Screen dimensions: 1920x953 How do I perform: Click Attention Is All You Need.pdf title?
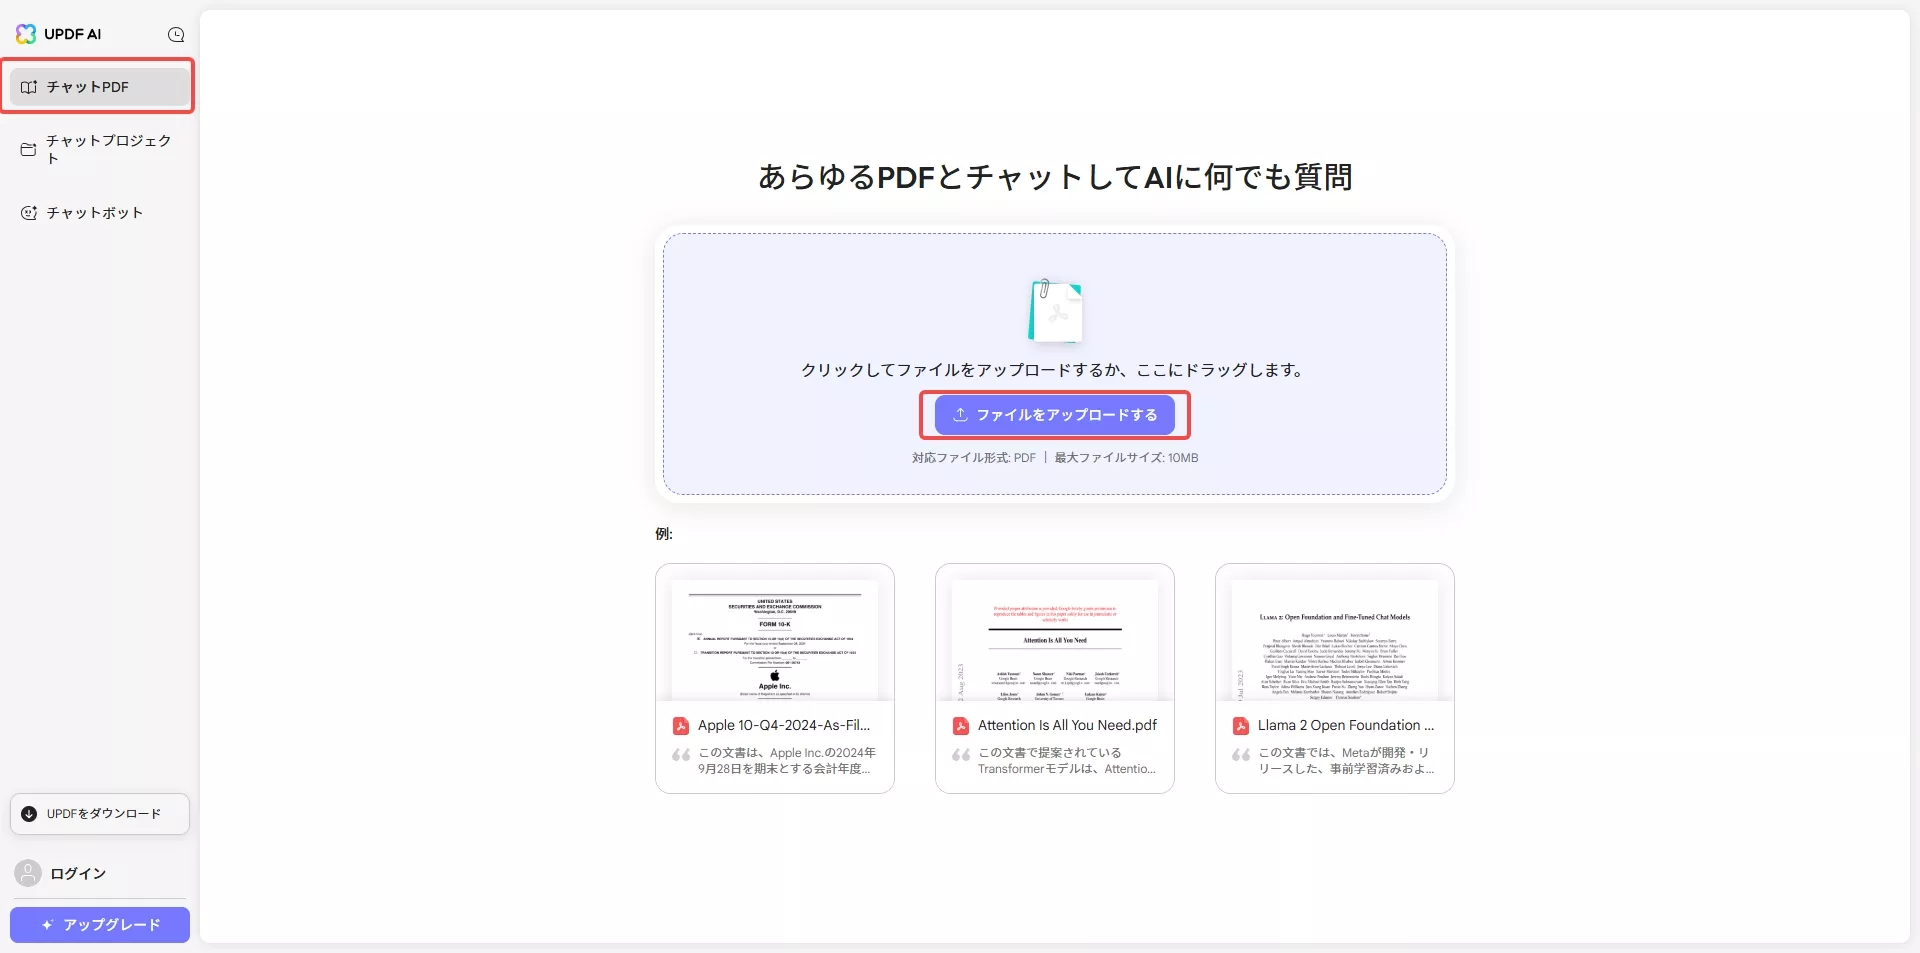point(1067,725)
